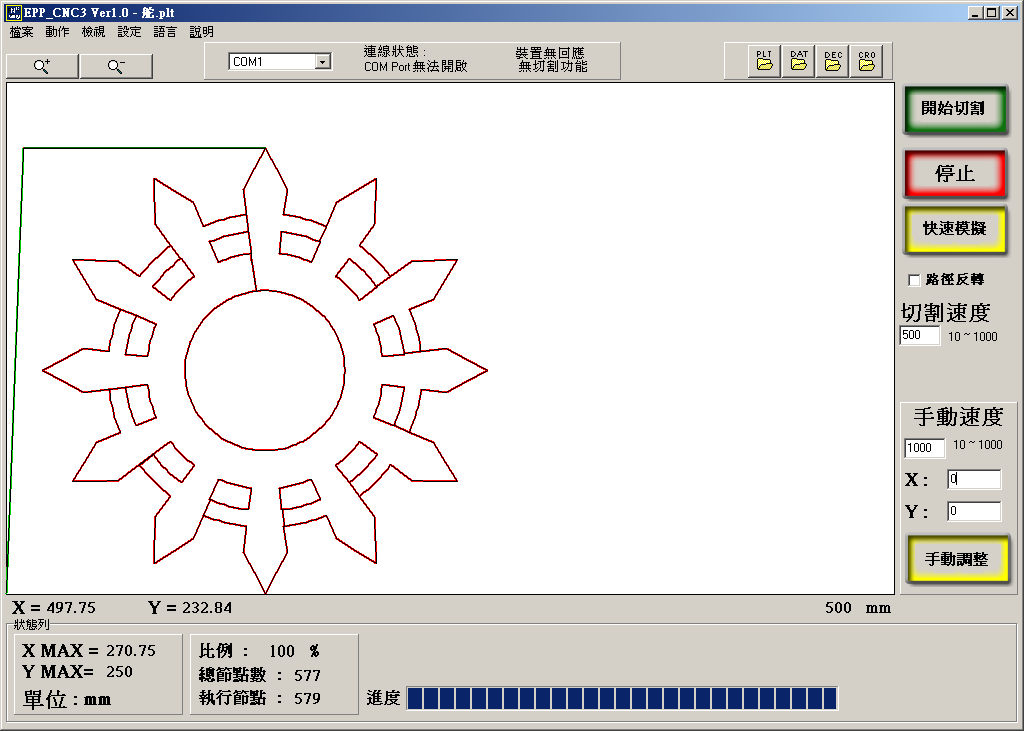Focus the 切割速度 input showing 500
The width and height of the screenshot is (1024, 731).
(x=920, y=335)
